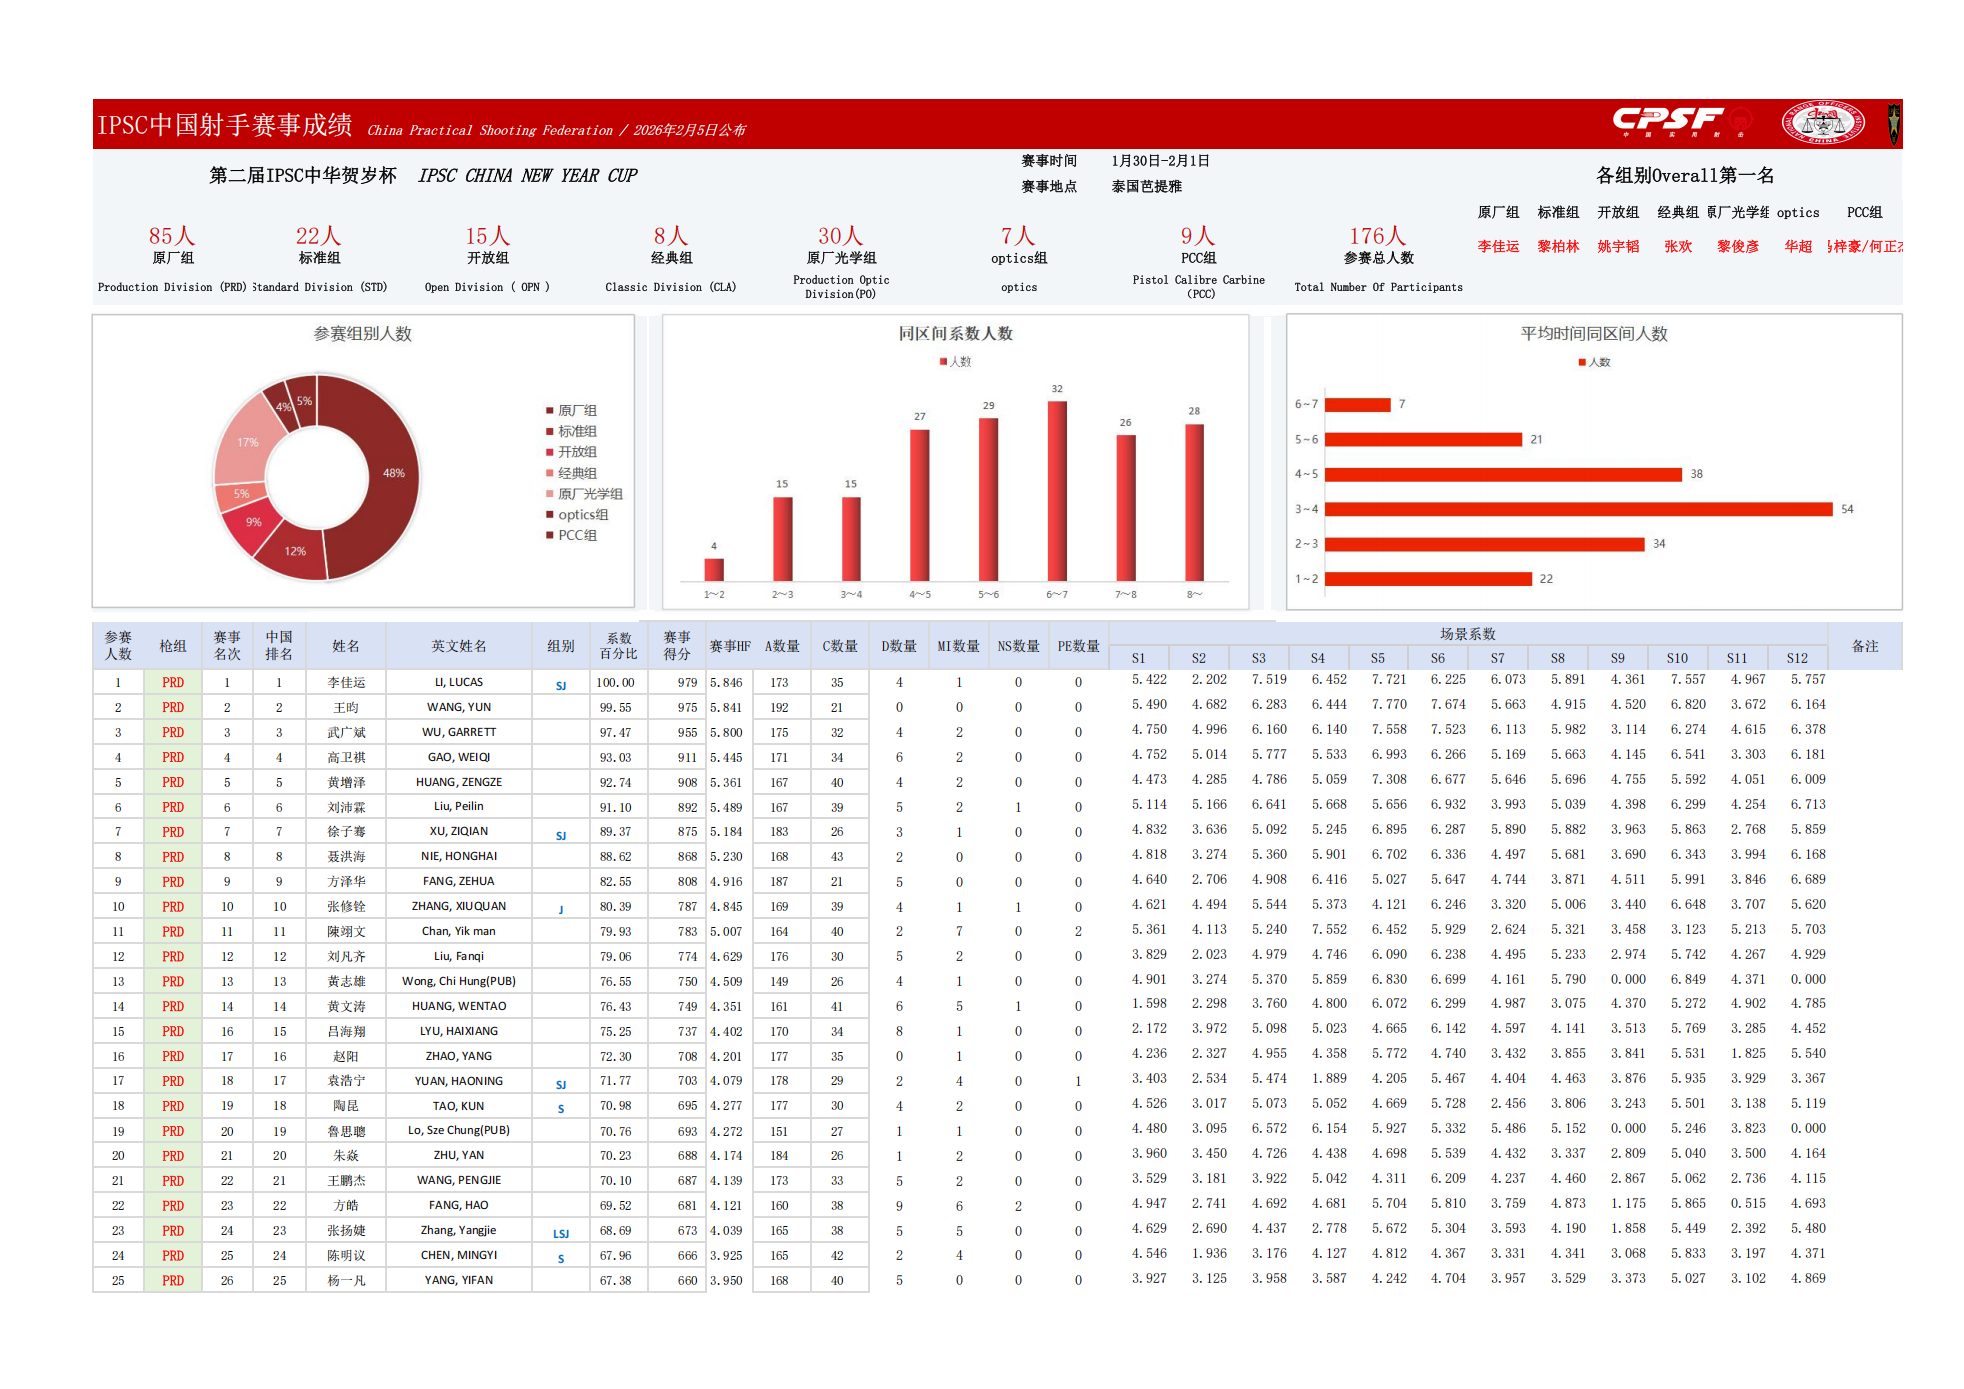1964x1389 pixels.
Task: Click the CPSF logo in the header
Action: tap(1667, 121)
